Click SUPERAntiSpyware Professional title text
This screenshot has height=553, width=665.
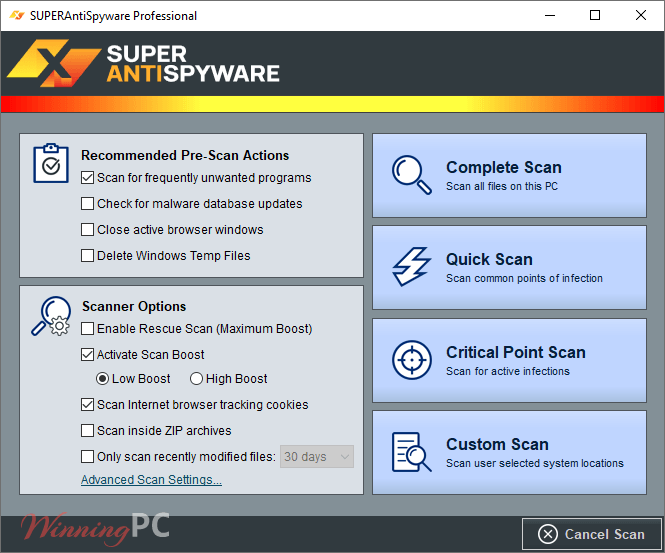tap(113, 16)
